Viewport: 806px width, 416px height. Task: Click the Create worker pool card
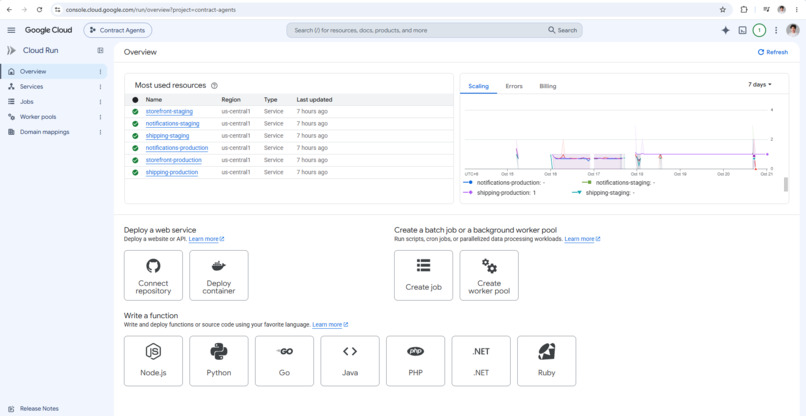tap(489, 275)
